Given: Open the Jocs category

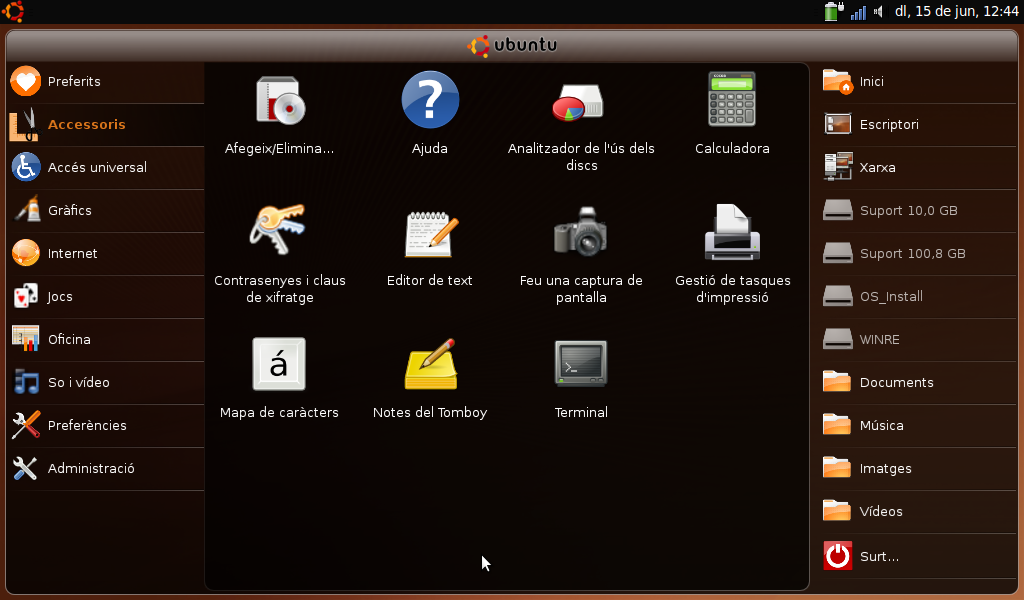Looking at the screenshot, I should click(106, 297).
